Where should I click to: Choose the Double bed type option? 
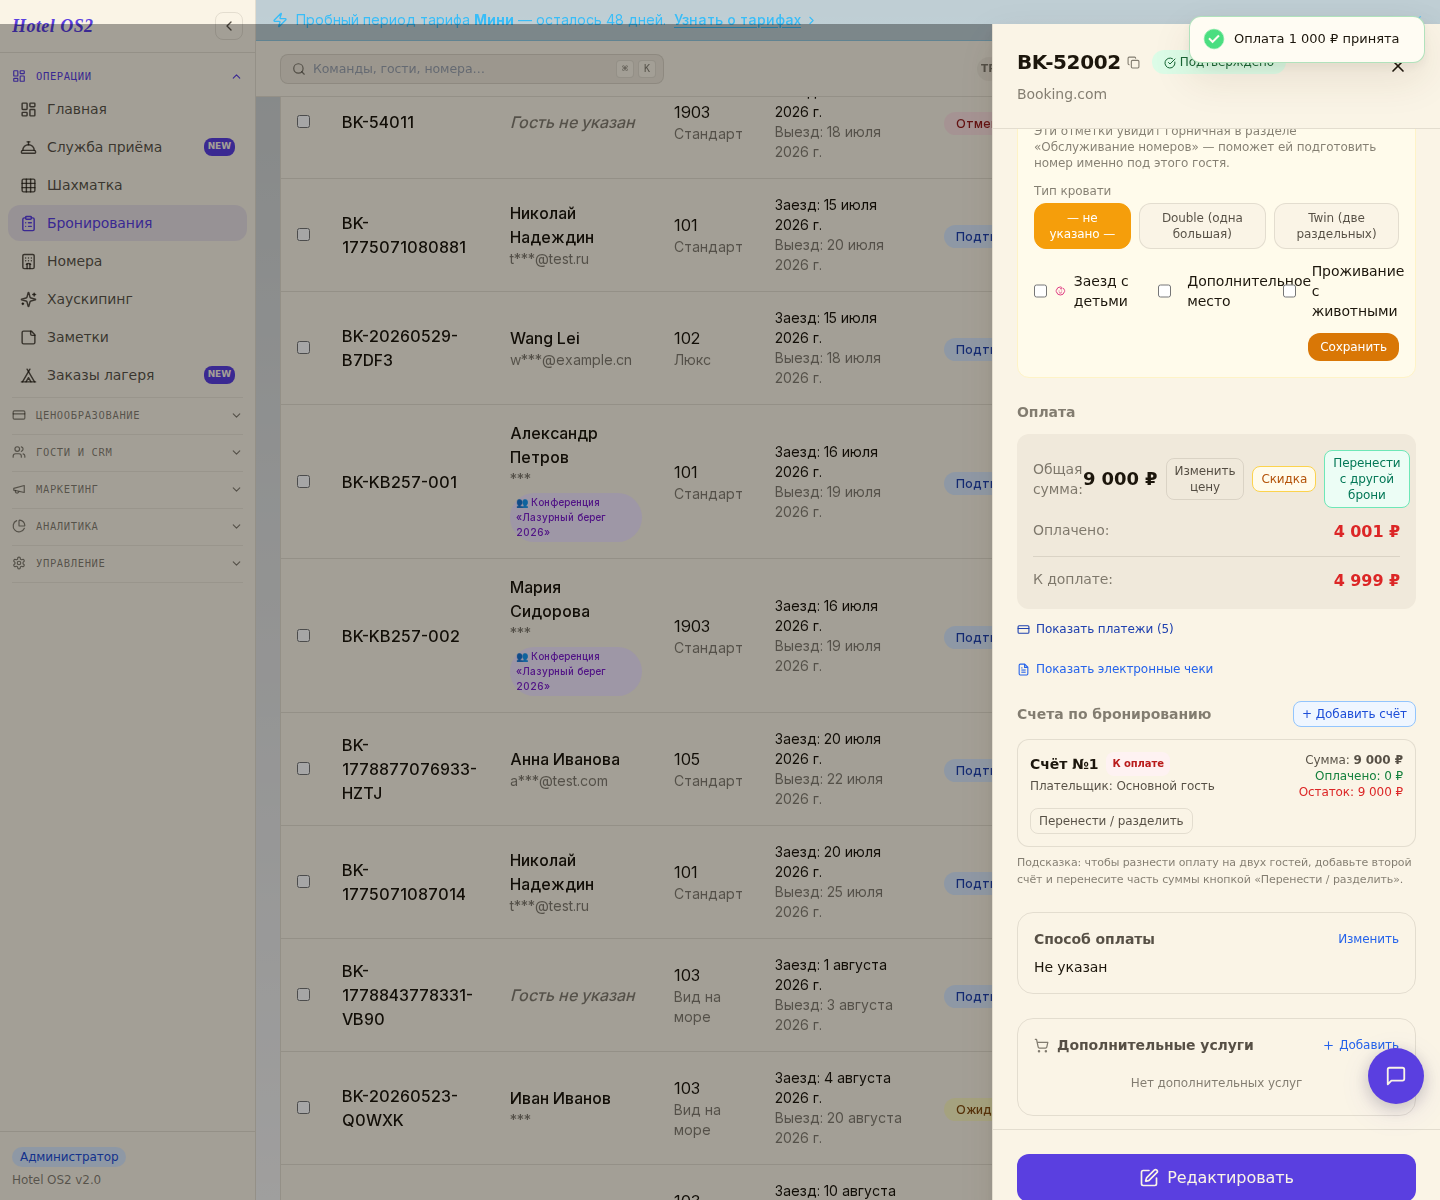point(1202,226)
